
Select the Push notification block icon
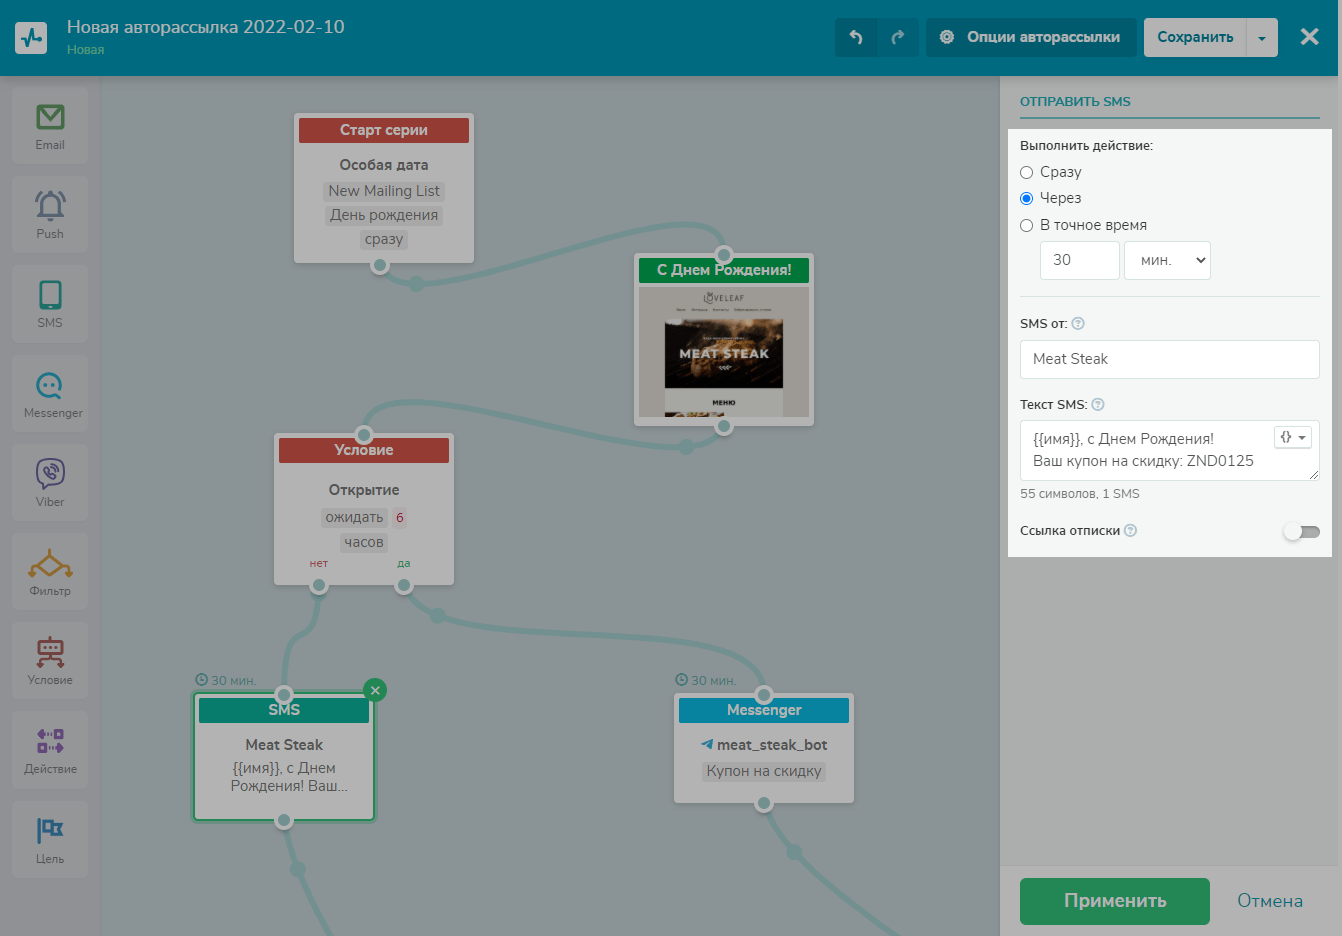50,214
